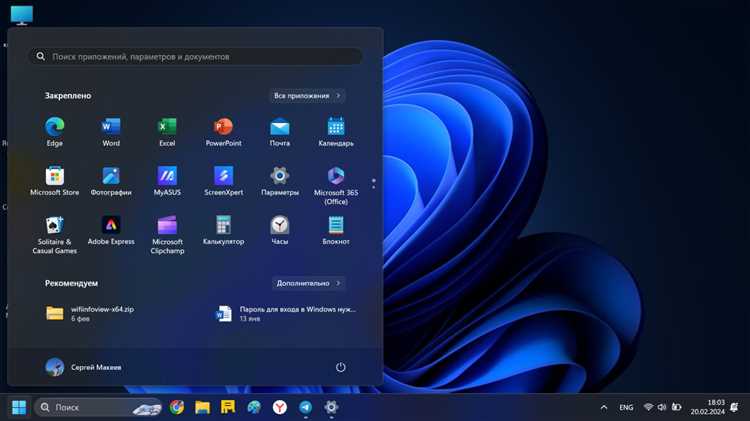Open the Wi-Fi network tray icon
The height and width of the screenshot is (421, 750).
648,407
